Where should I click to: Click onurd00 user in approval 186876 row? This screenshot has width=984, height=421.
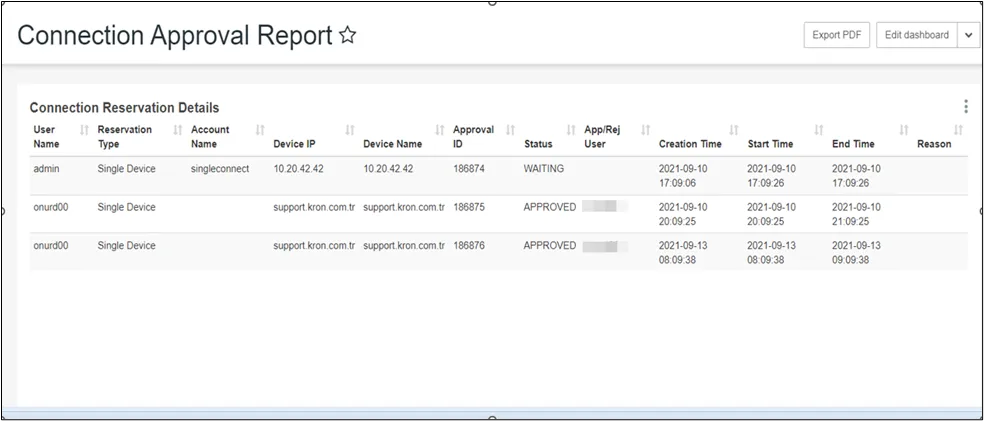coord(51,245)
